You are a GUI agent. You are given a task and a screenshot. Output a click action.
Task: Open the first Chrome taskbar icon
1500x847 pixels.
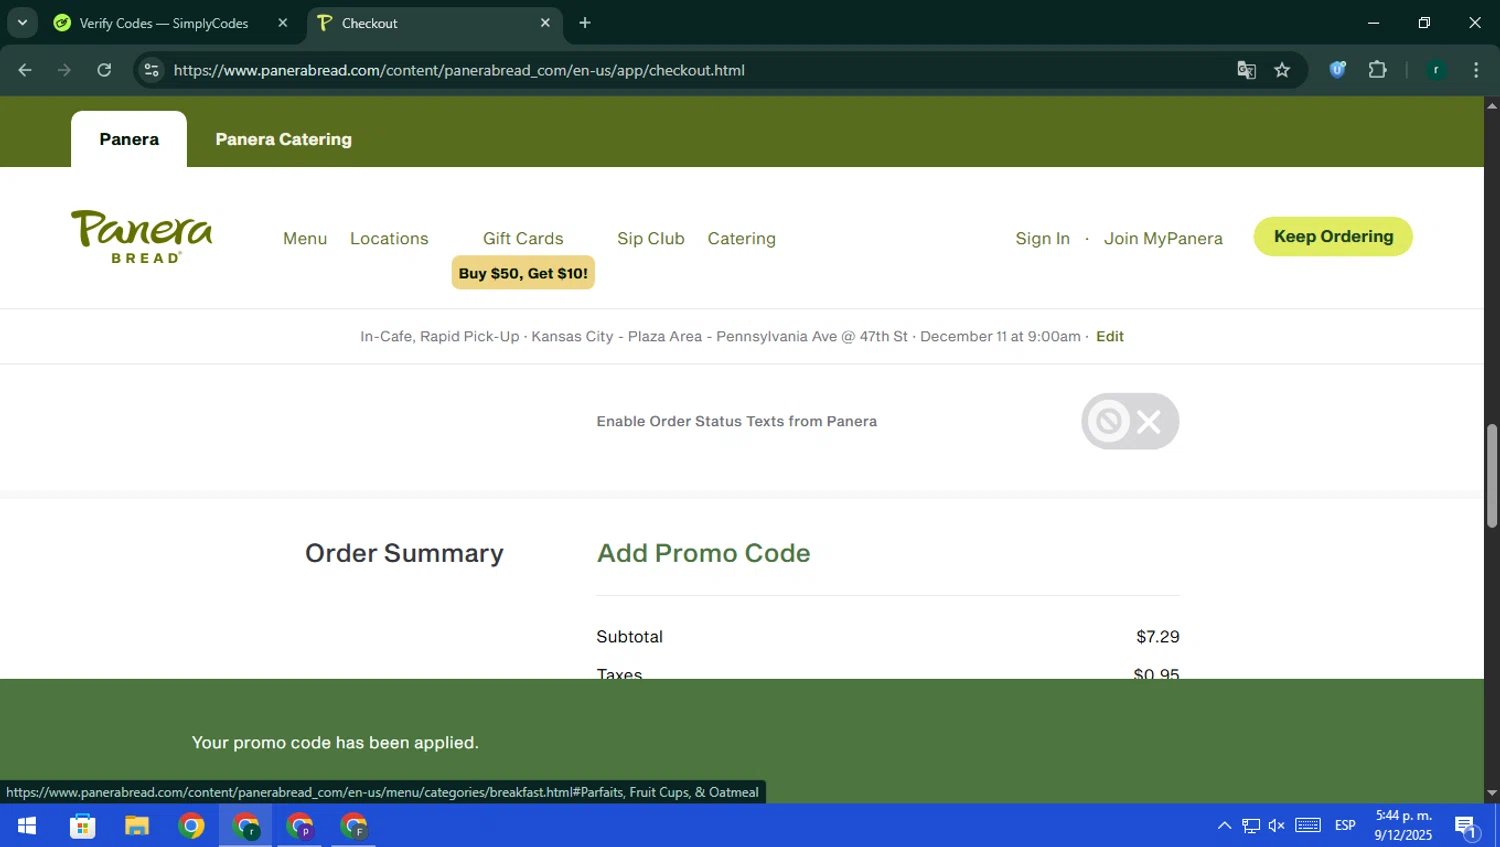click(x=191, y=826)
